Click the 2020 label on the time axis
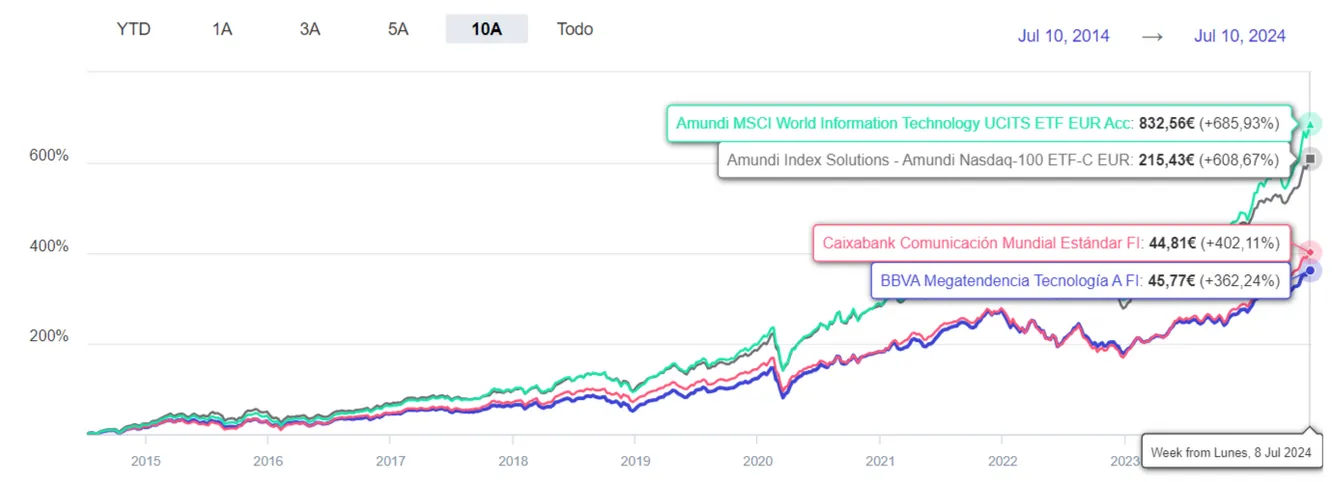1332x482 pixels. click(x=756, y=461)
